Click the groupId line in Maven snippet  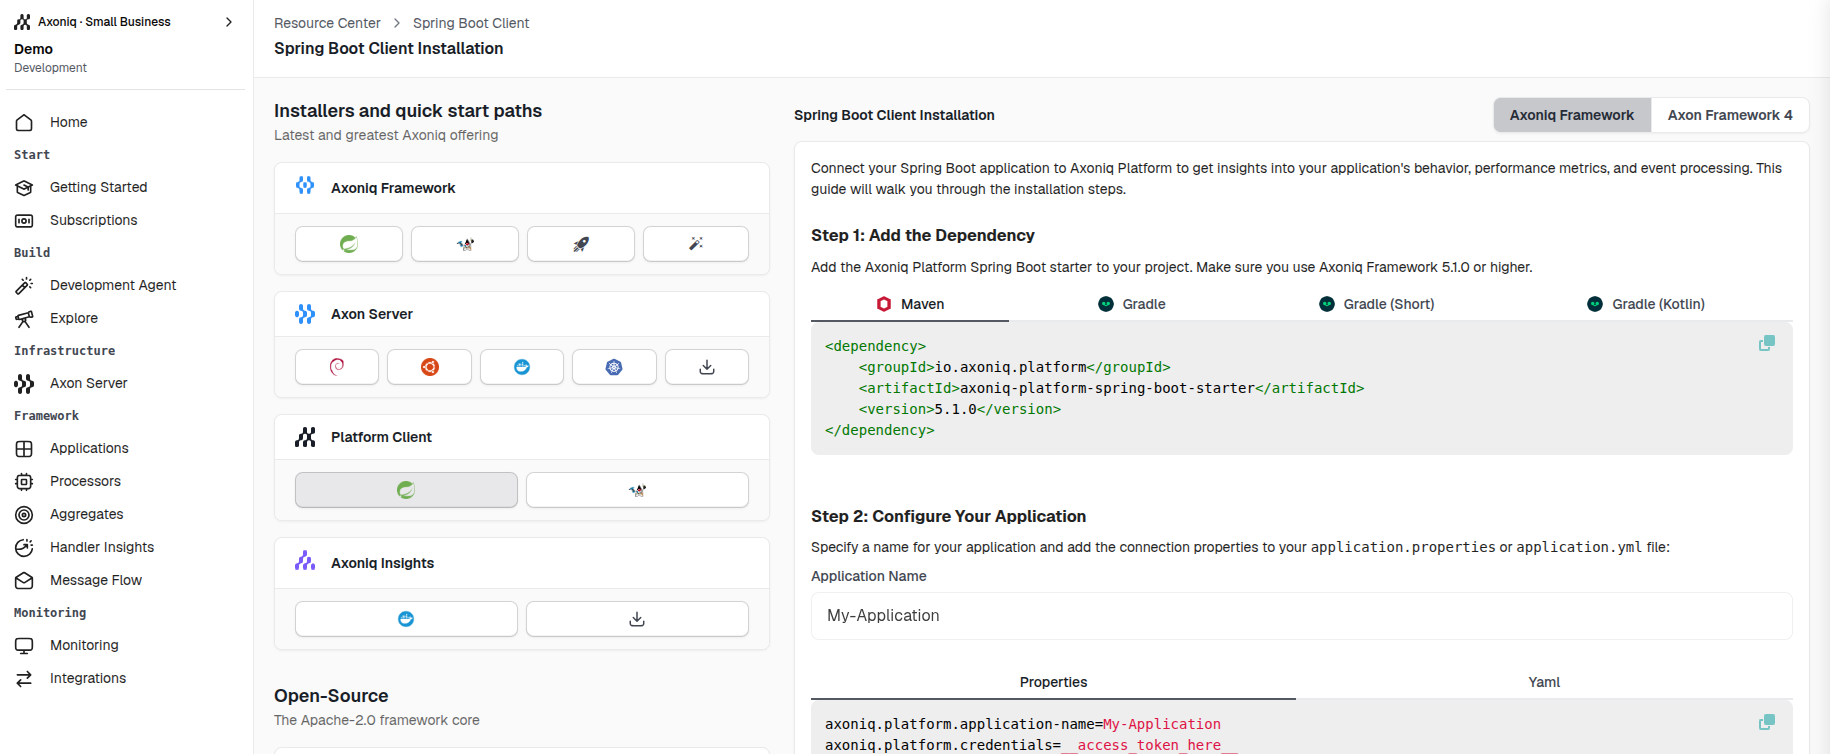(x=1014, y=367)
